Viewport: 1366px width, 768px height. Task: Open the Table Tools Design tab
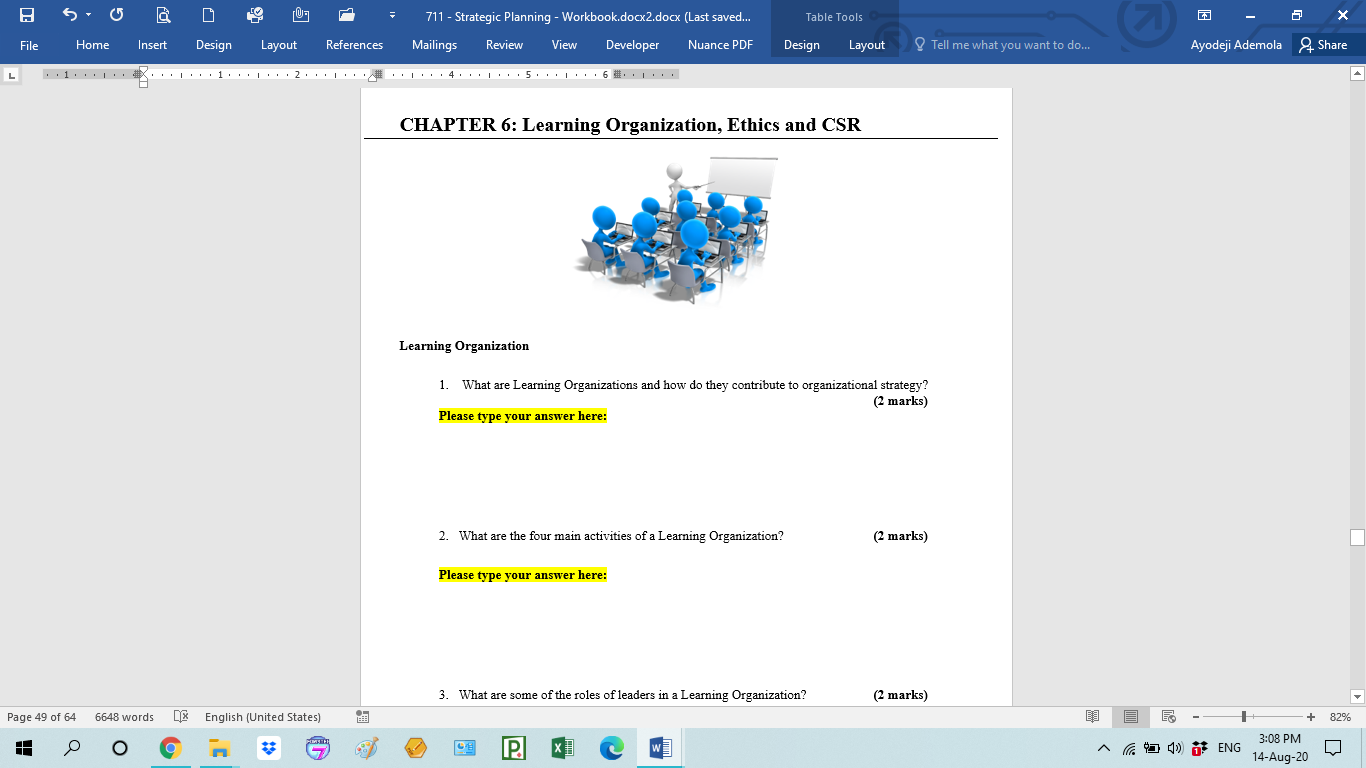(801, 45)
